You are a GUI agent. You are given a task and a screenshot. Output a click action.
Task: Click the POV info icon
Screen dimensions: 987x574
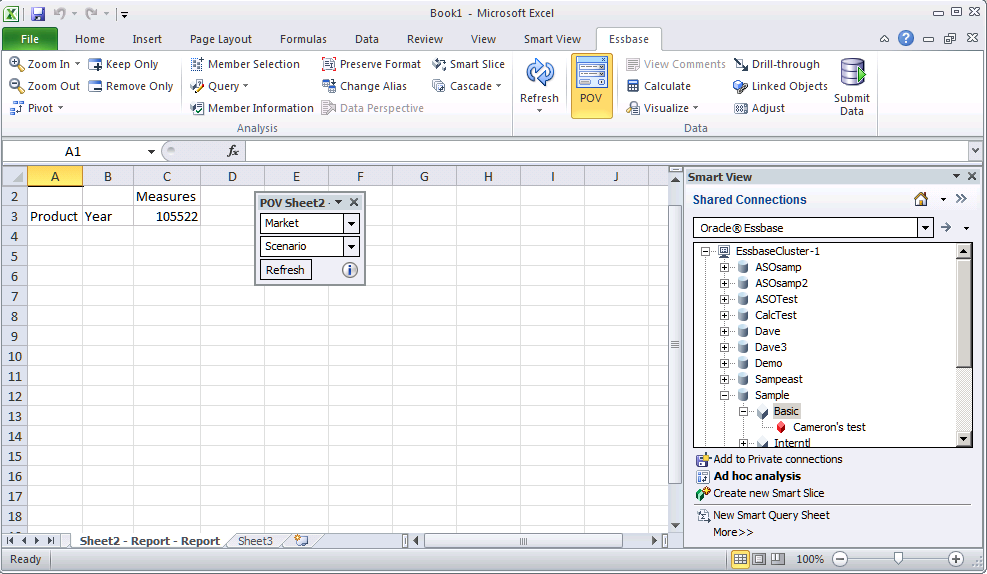pyautogui.click(x=349, y=270)
